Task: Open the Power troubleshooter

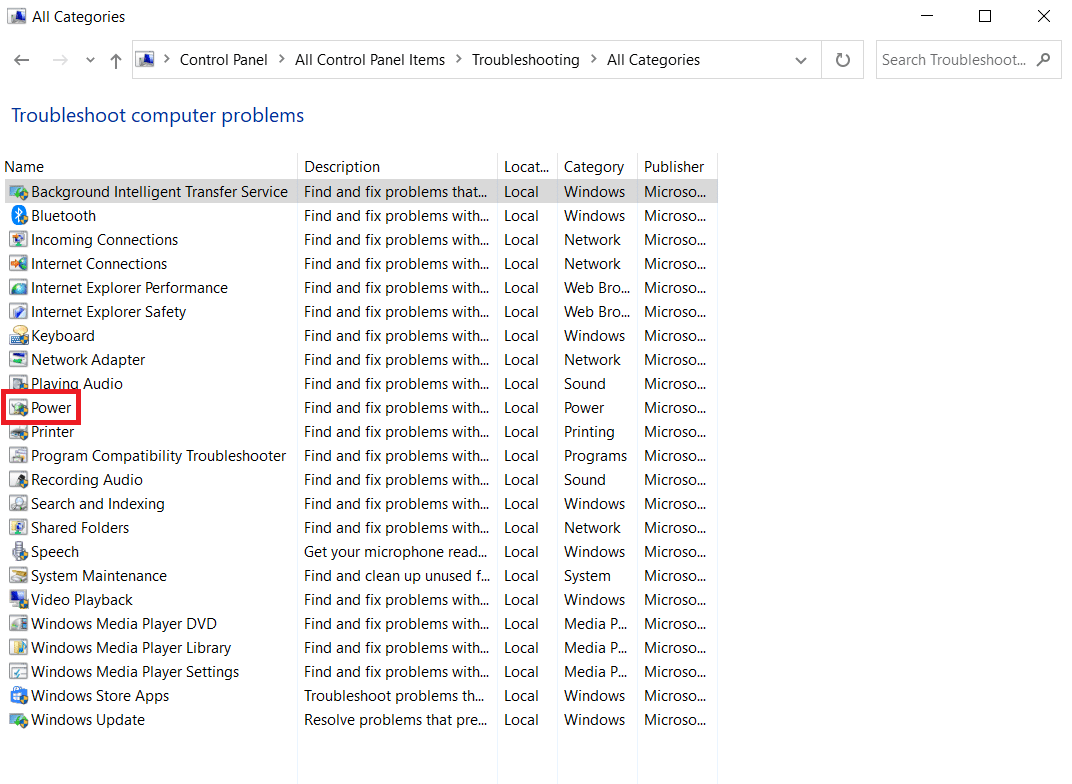Action: [x=51, y=408]
